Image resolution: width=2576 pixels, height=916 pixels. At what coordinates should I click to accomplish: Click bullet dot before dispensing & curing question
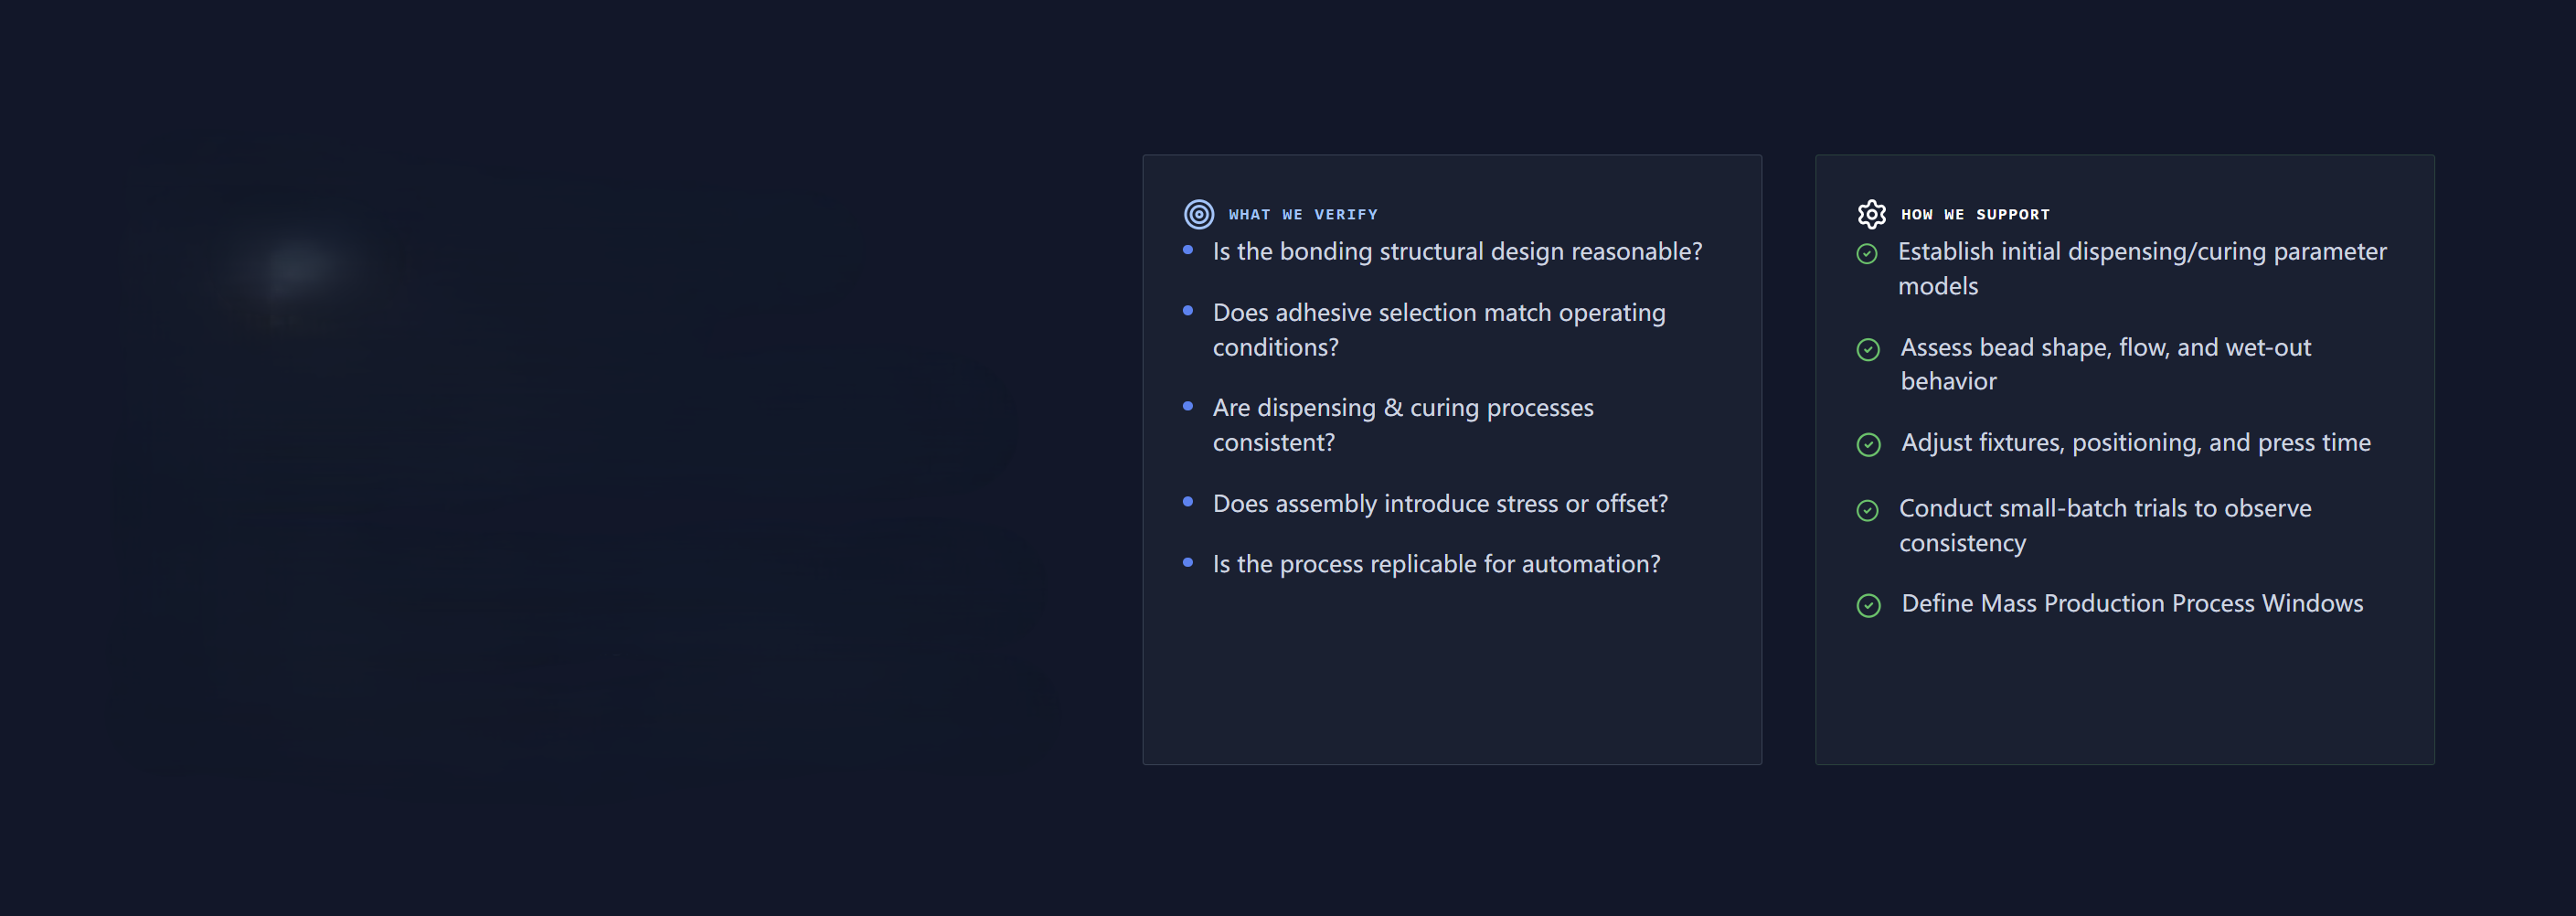pyautogui.click(x=1188, y=406)
